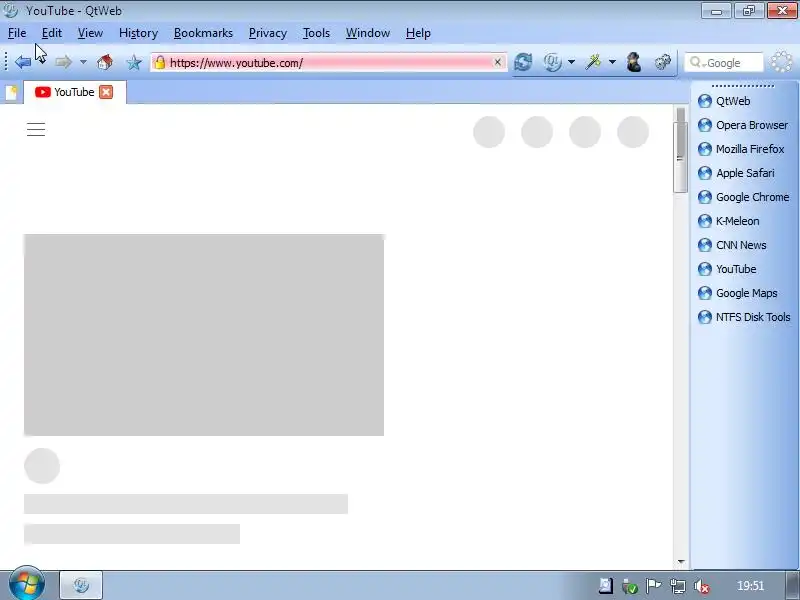
Task: Reload the page with refresh icon
Action: coord(523,62)
